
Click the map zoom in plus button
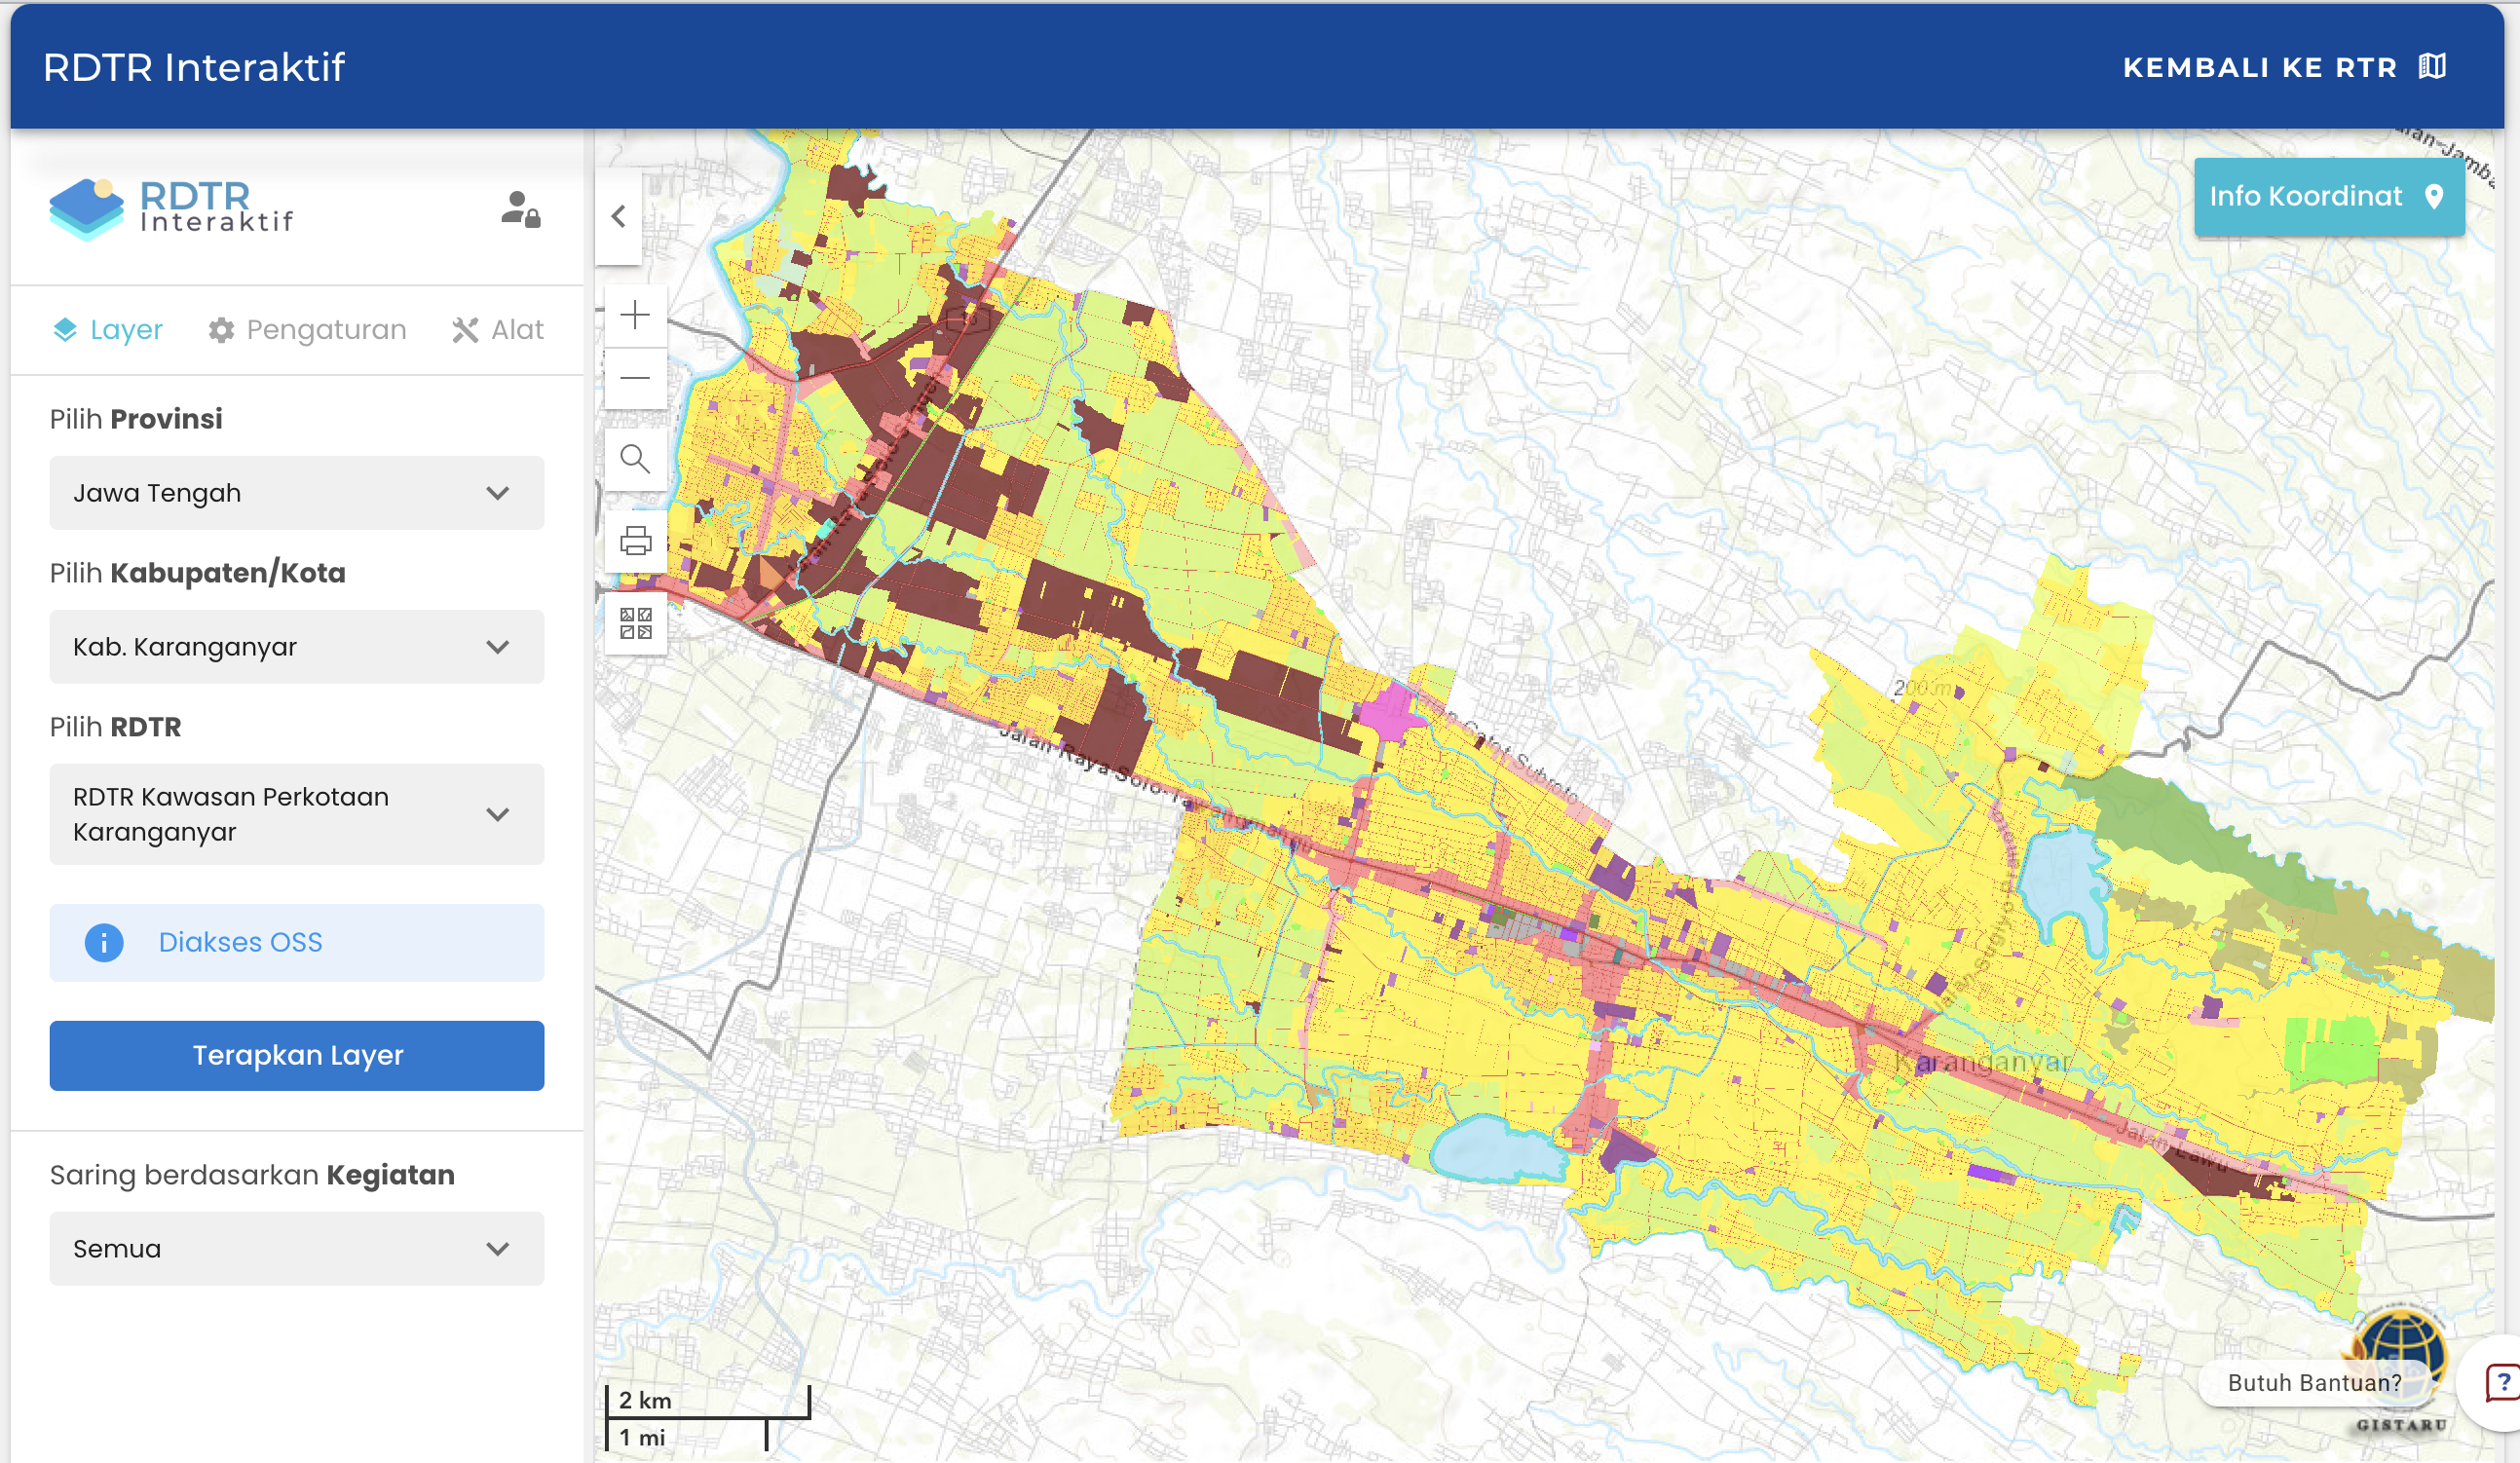[635, 316]
